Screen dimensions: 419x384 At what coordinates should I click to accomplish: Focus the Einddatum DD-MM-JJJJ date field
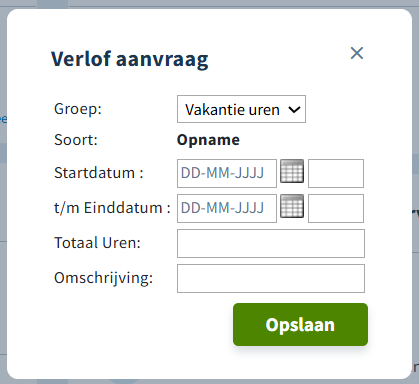pos(227,208)
